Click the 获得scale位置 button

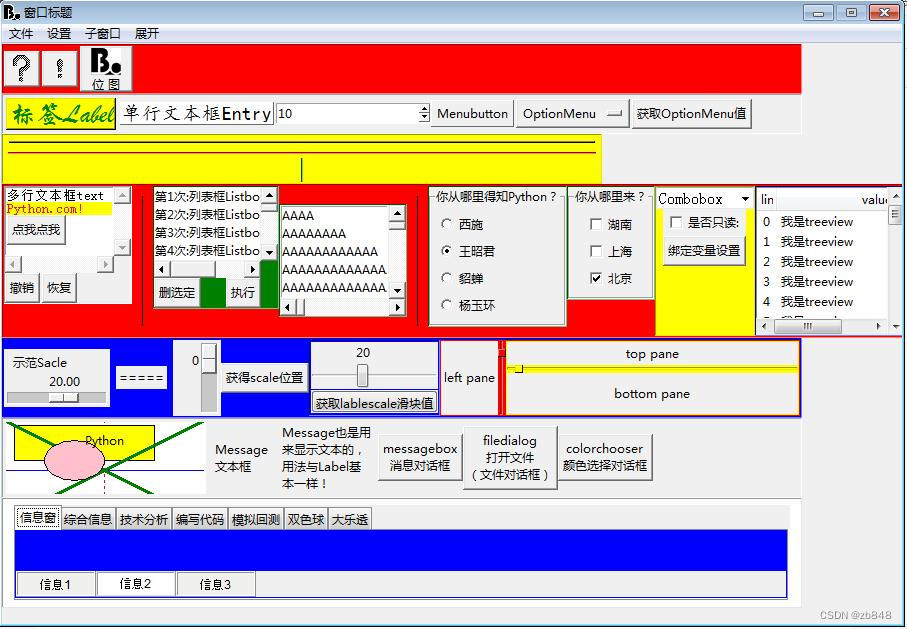(264, 378)
